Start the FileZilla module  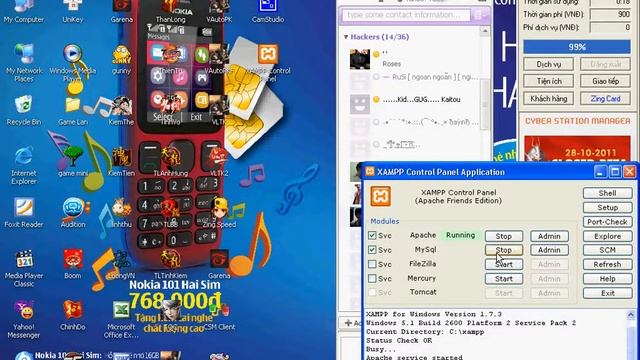[504, 264]
